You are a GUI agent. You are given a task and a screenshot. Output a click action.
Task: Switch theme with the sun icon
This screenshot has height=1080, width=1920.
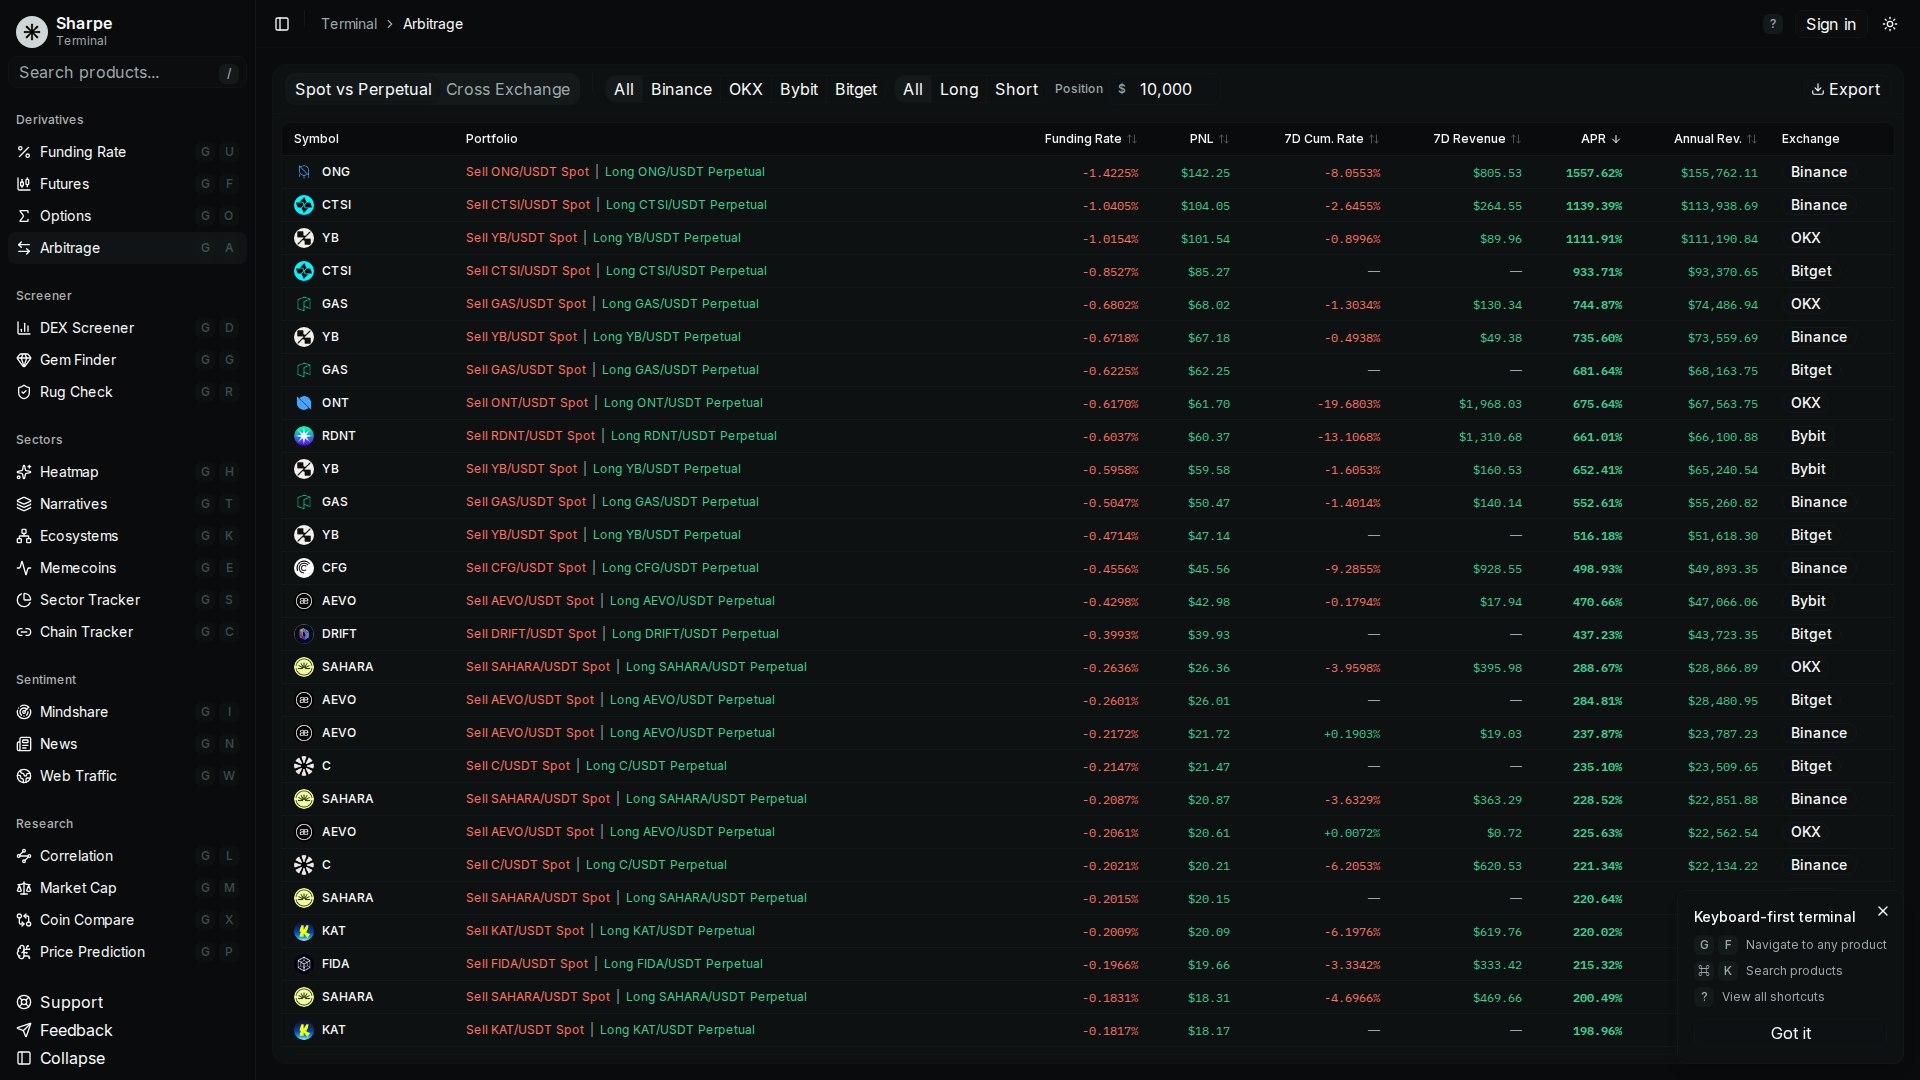[1889, 24]
